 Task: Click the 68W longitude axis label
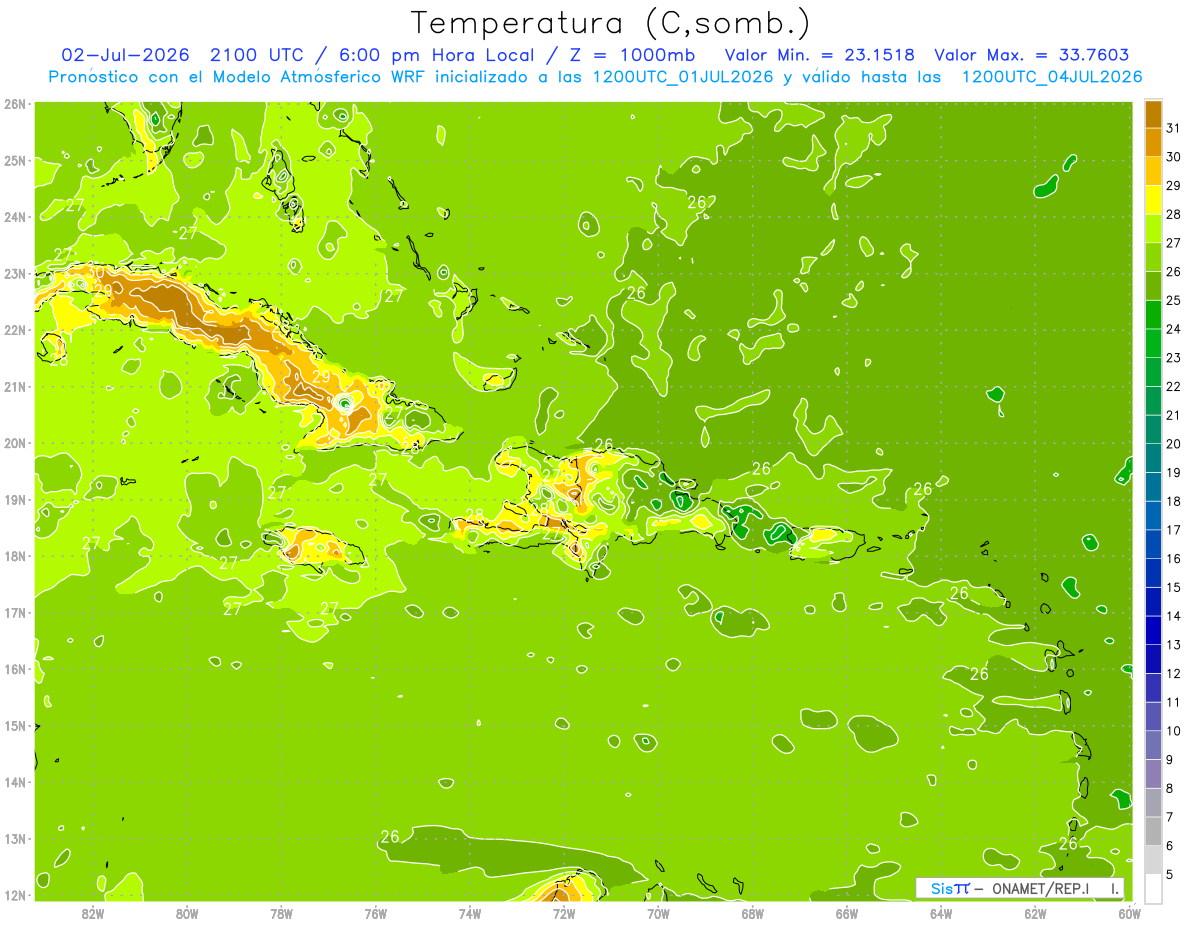pos(752,913)
